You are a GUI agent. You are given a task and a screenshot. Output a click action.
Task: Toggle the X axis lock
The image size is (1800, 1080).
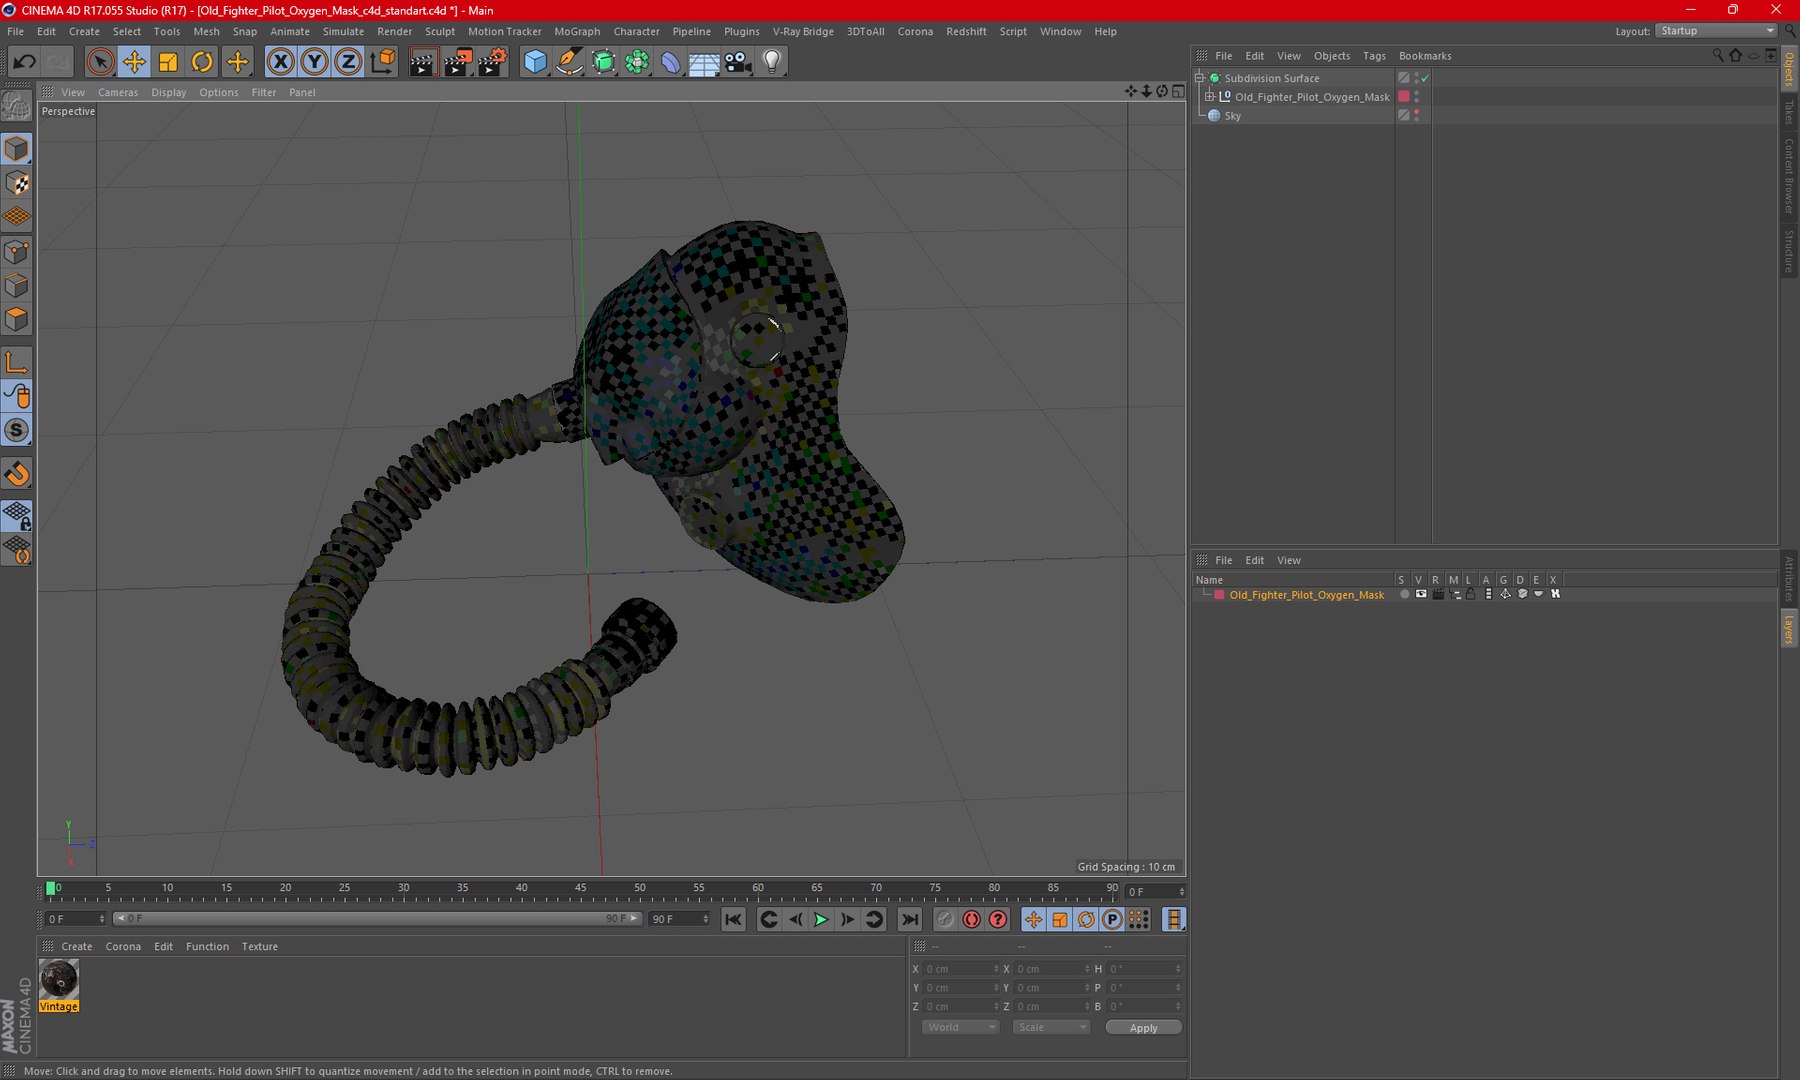(x=281, y=62)
